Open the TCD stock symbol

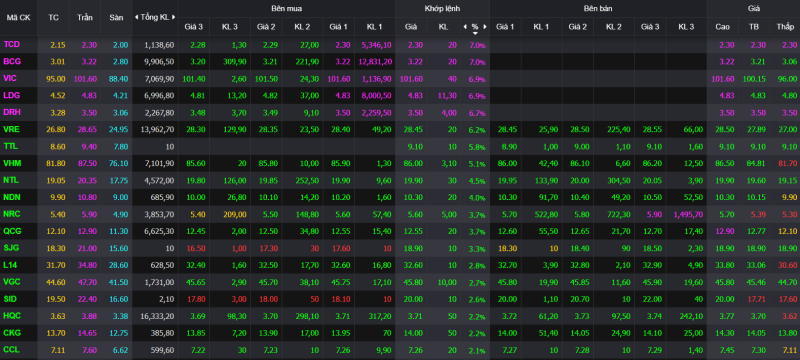point(11,45)
